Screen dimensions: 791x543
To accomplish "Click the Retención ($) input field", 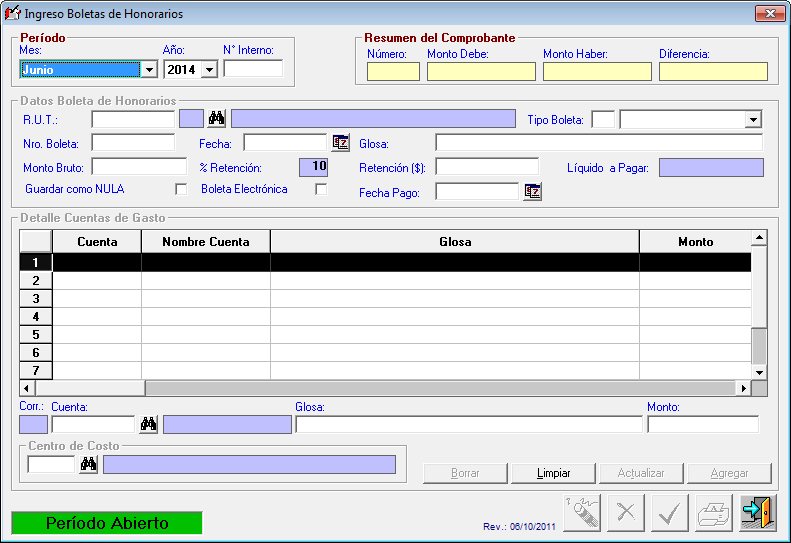I will point(487,167).
